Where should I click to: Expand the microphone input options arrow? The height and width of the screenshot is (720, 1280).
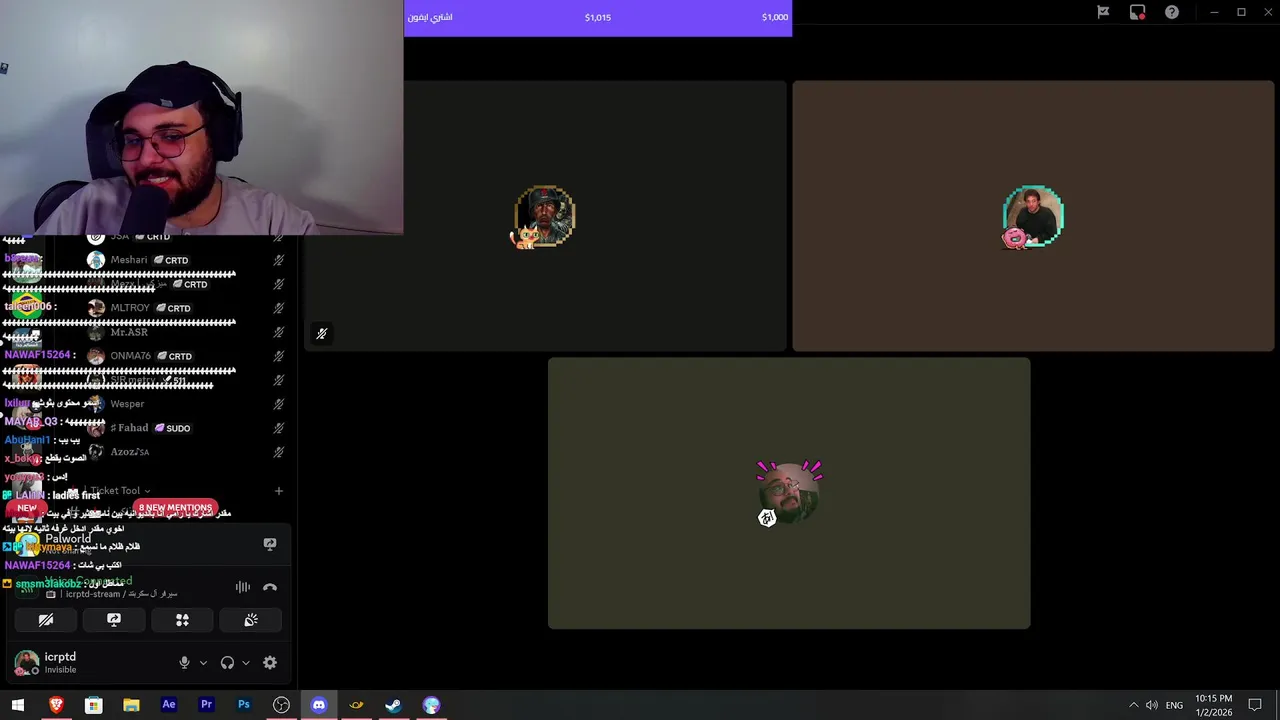point(203,662)
